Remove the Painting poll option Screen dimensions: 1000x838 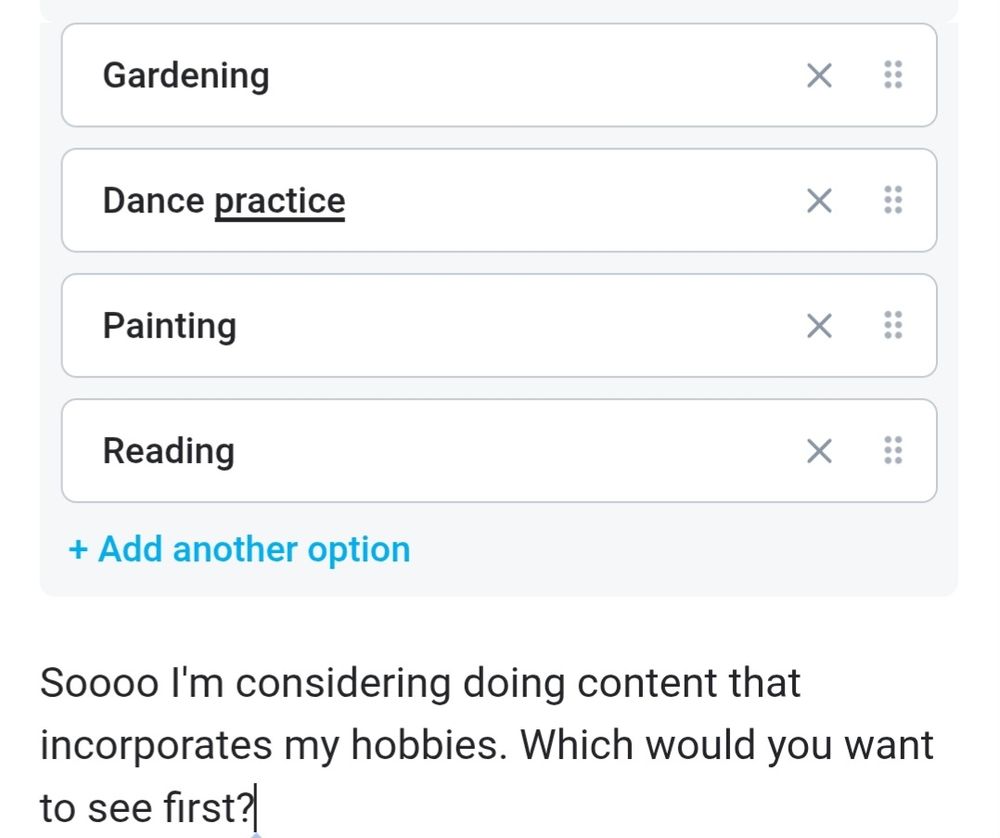point(819,325)
